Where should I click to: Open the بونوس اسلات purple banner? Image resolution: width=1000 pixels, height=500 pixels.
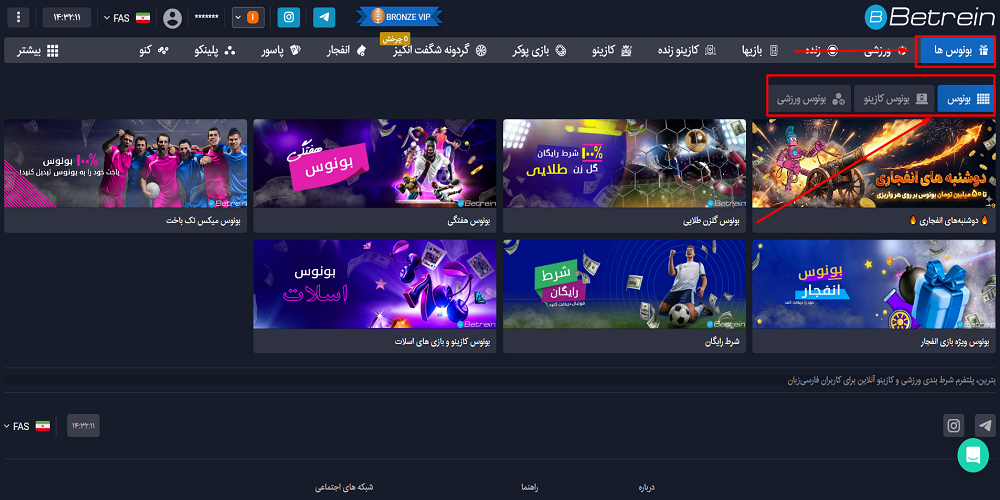click(x=374, y=283)
